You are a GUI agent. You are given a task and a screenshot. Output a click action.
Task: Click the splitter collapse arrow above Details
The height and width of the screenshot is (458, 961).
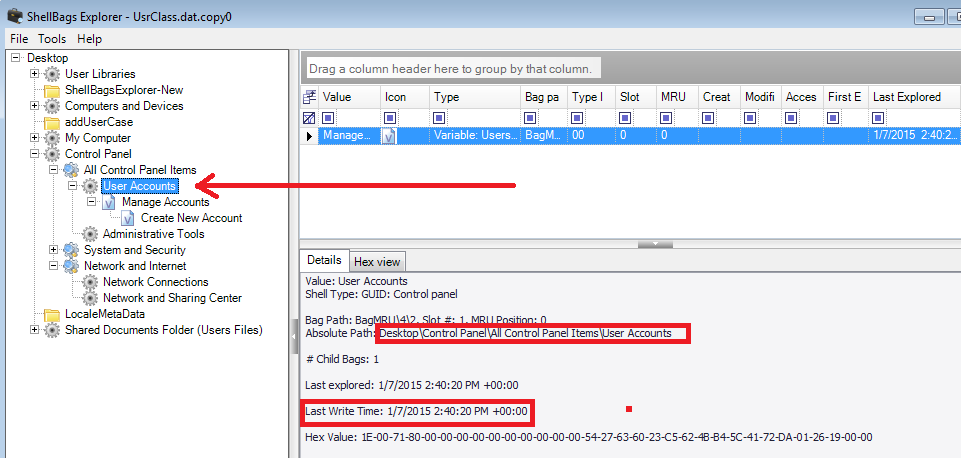(654, 243)
